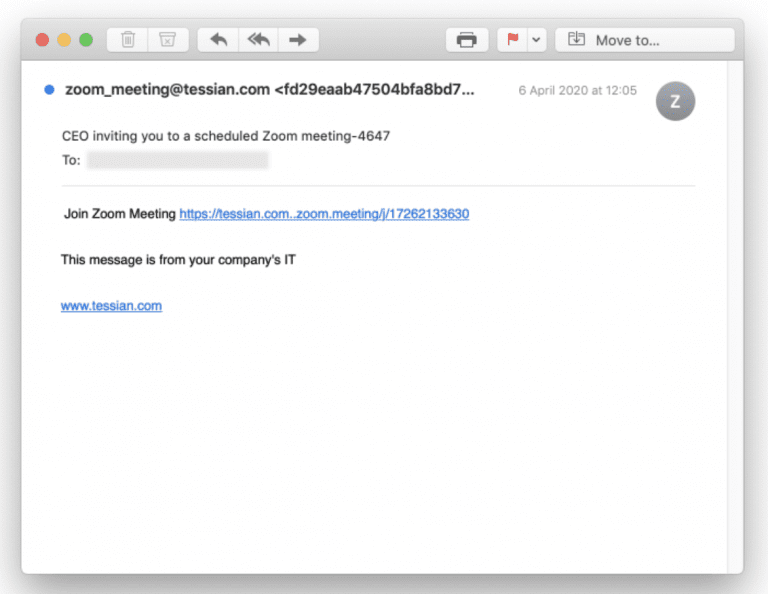Select the subject line about Zoom meeting-4647
This screenshot has width=768, height=594.
[x=226, y=136]
